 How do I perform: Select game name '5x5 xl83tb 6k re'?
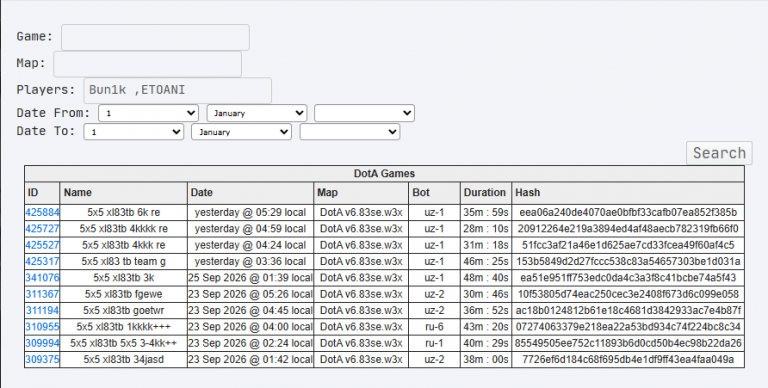click(123, 213)
